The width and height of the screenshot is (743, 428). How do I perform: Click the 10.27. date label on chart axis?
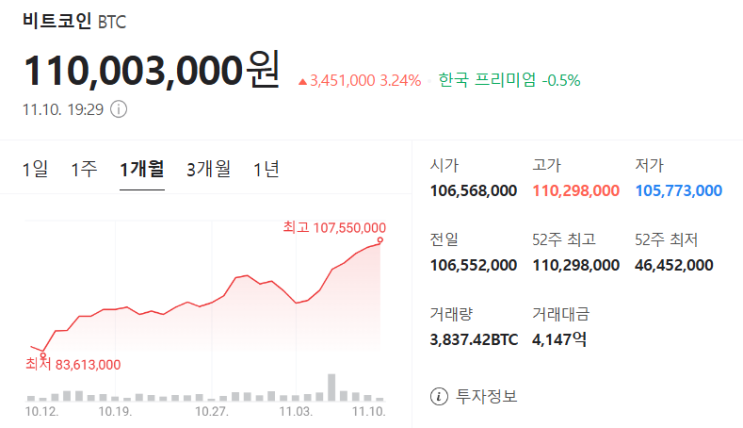point(212,411)
